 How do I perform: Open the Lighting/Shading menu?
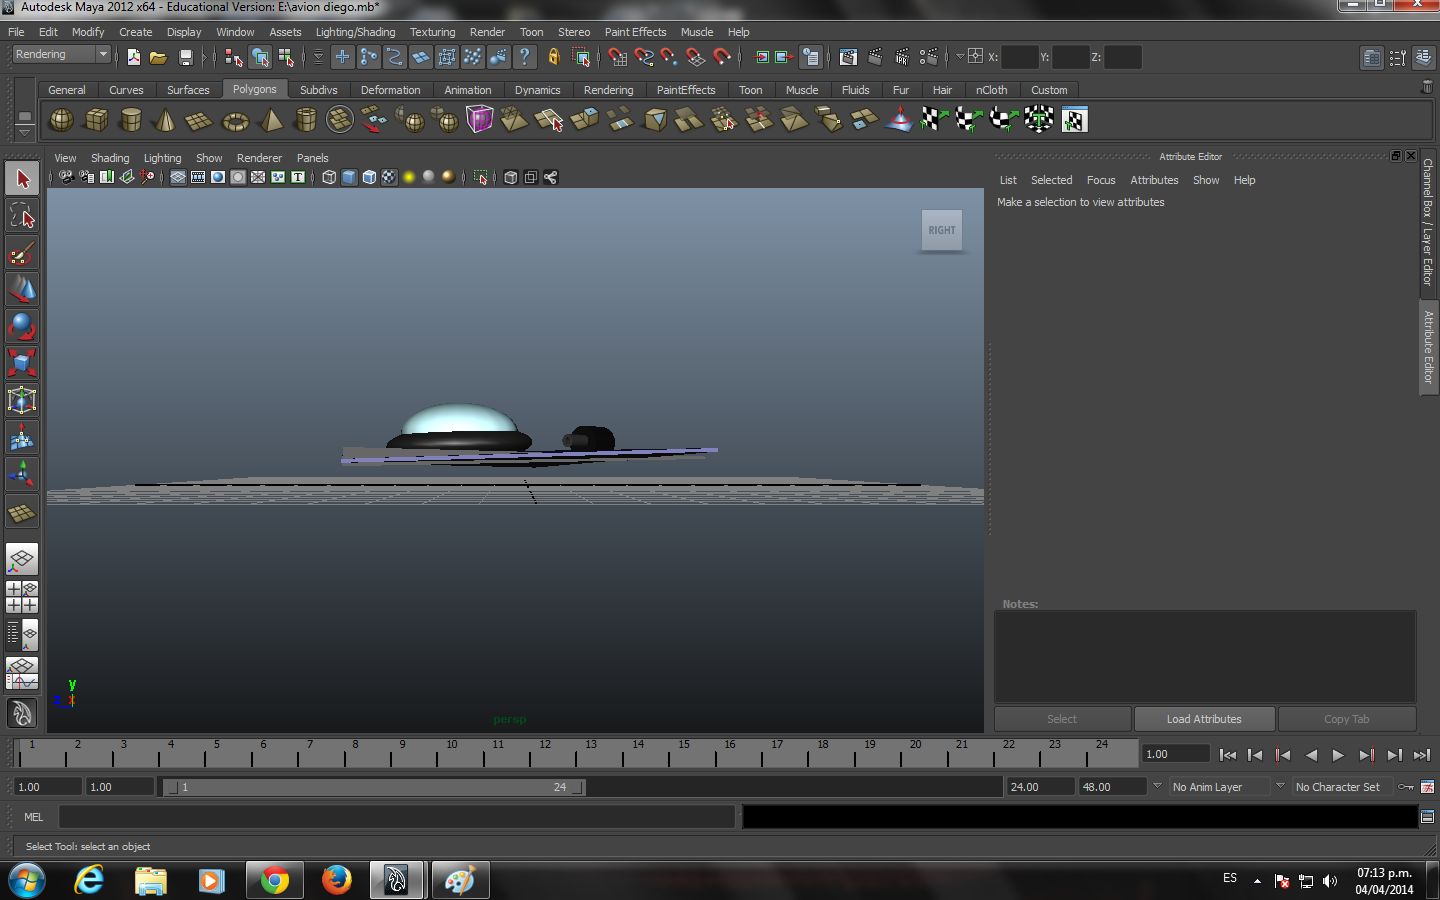pos(355,32)
